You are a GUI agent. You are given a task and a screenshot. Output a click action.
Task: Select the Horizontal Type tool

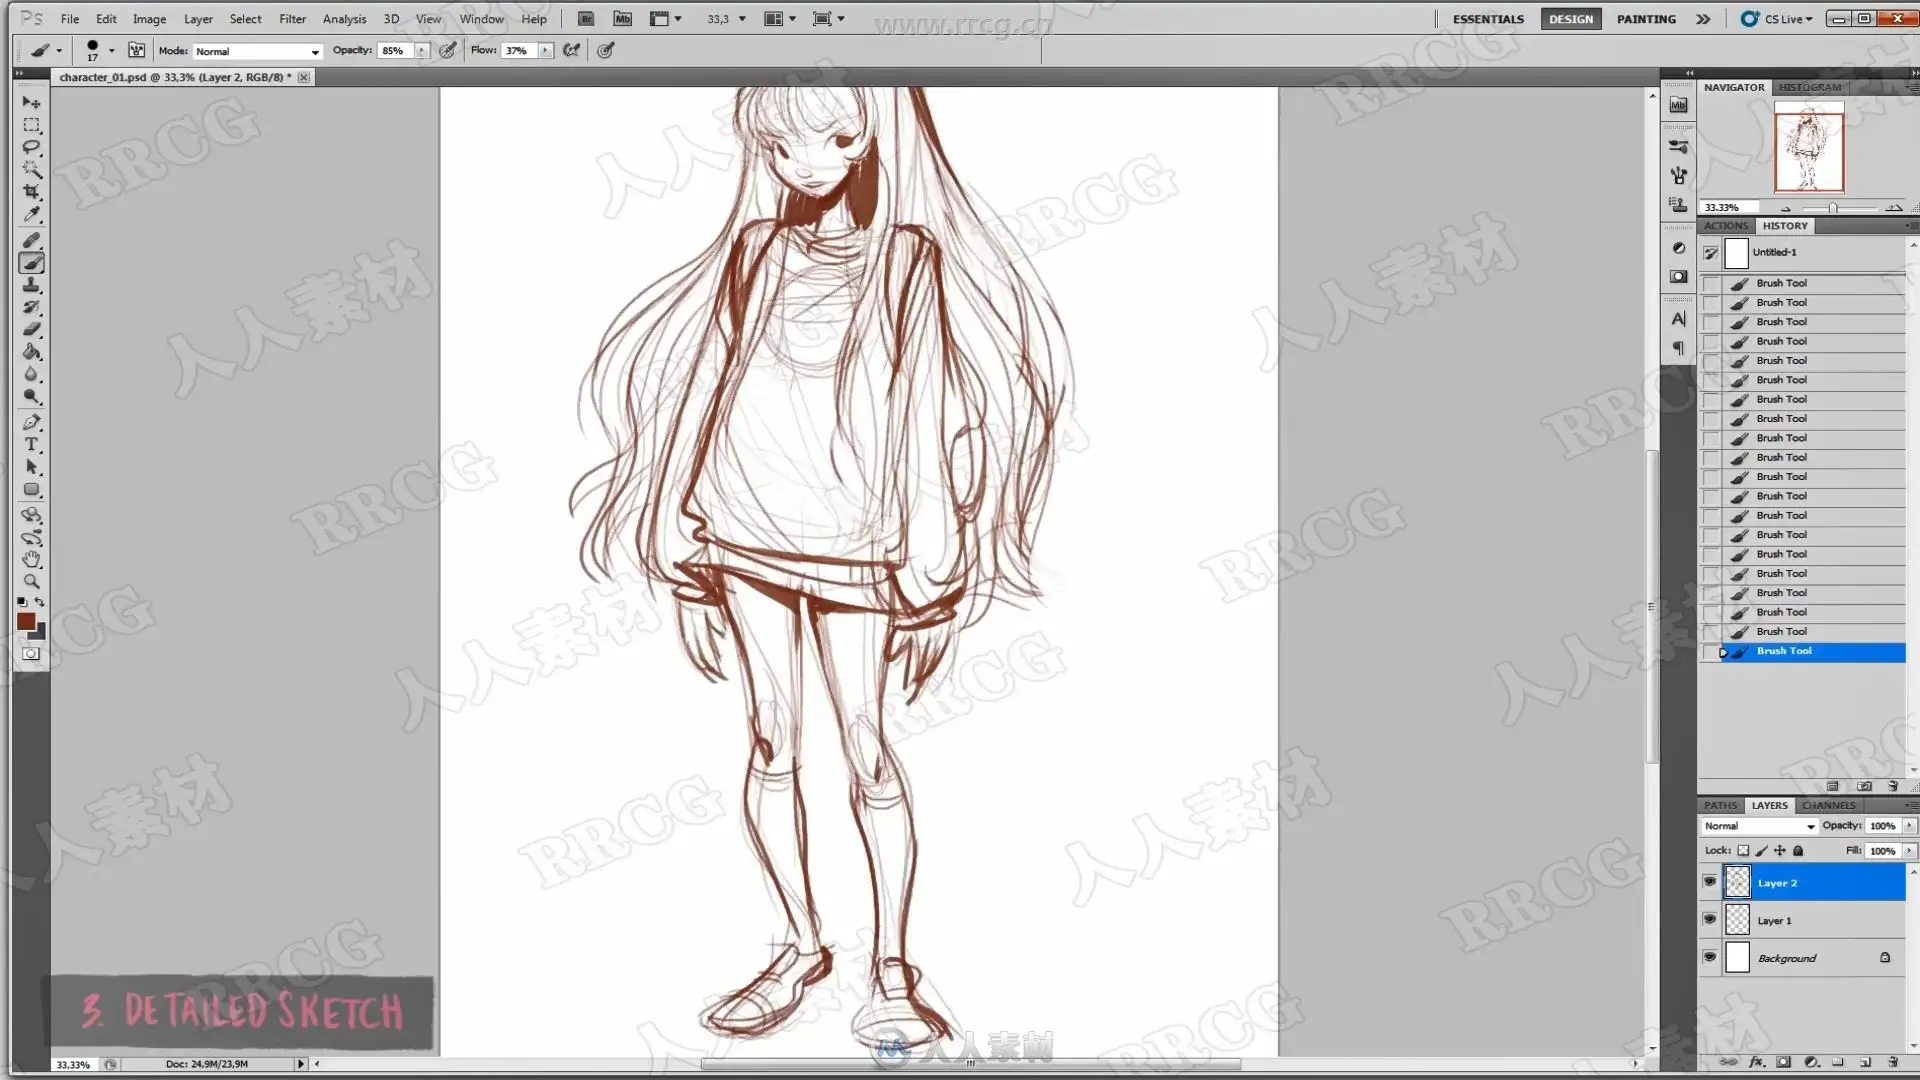click(32, 445)
